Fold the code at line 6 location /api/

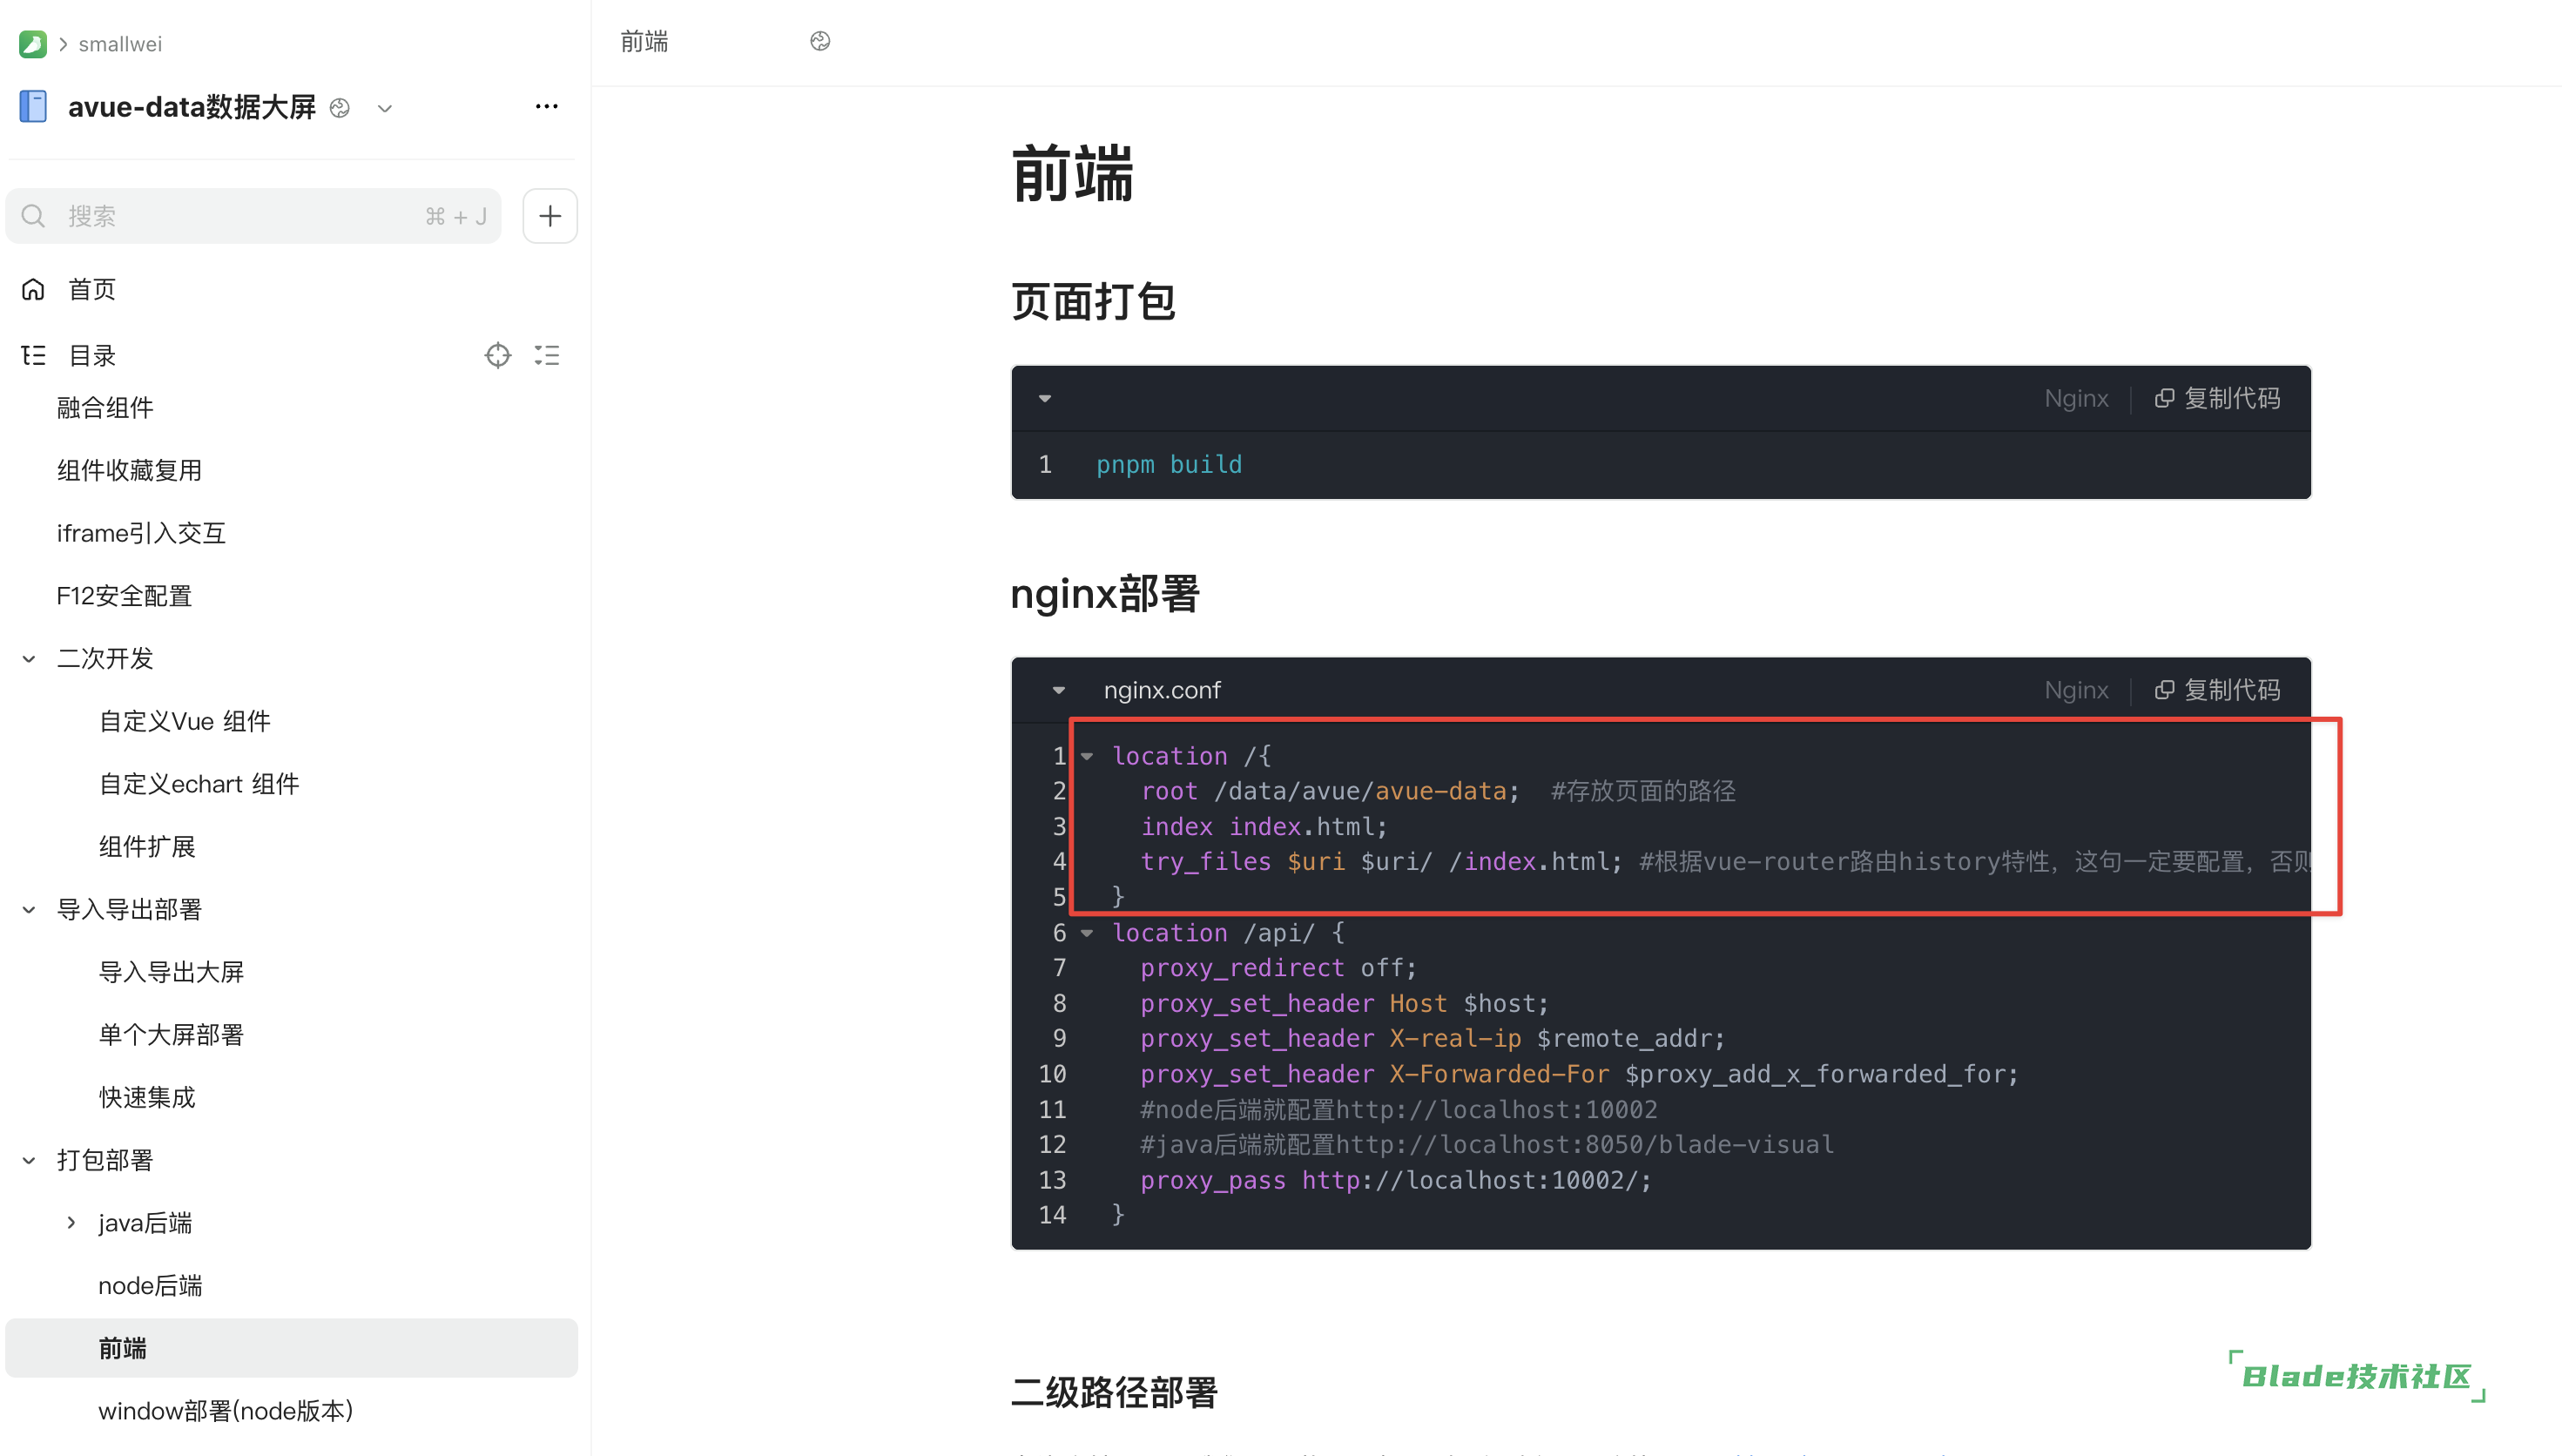click(1087, 933)
